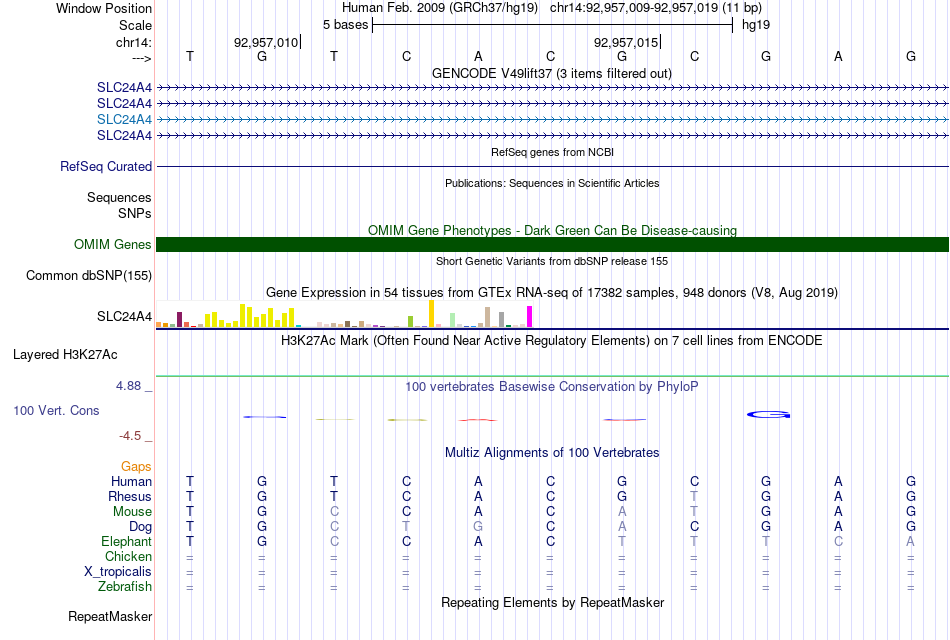Screen dimensions: 950x640
Task: Click the magenta bar in GTEx chart
Action: pyautogui.click(x=530, y=317)
